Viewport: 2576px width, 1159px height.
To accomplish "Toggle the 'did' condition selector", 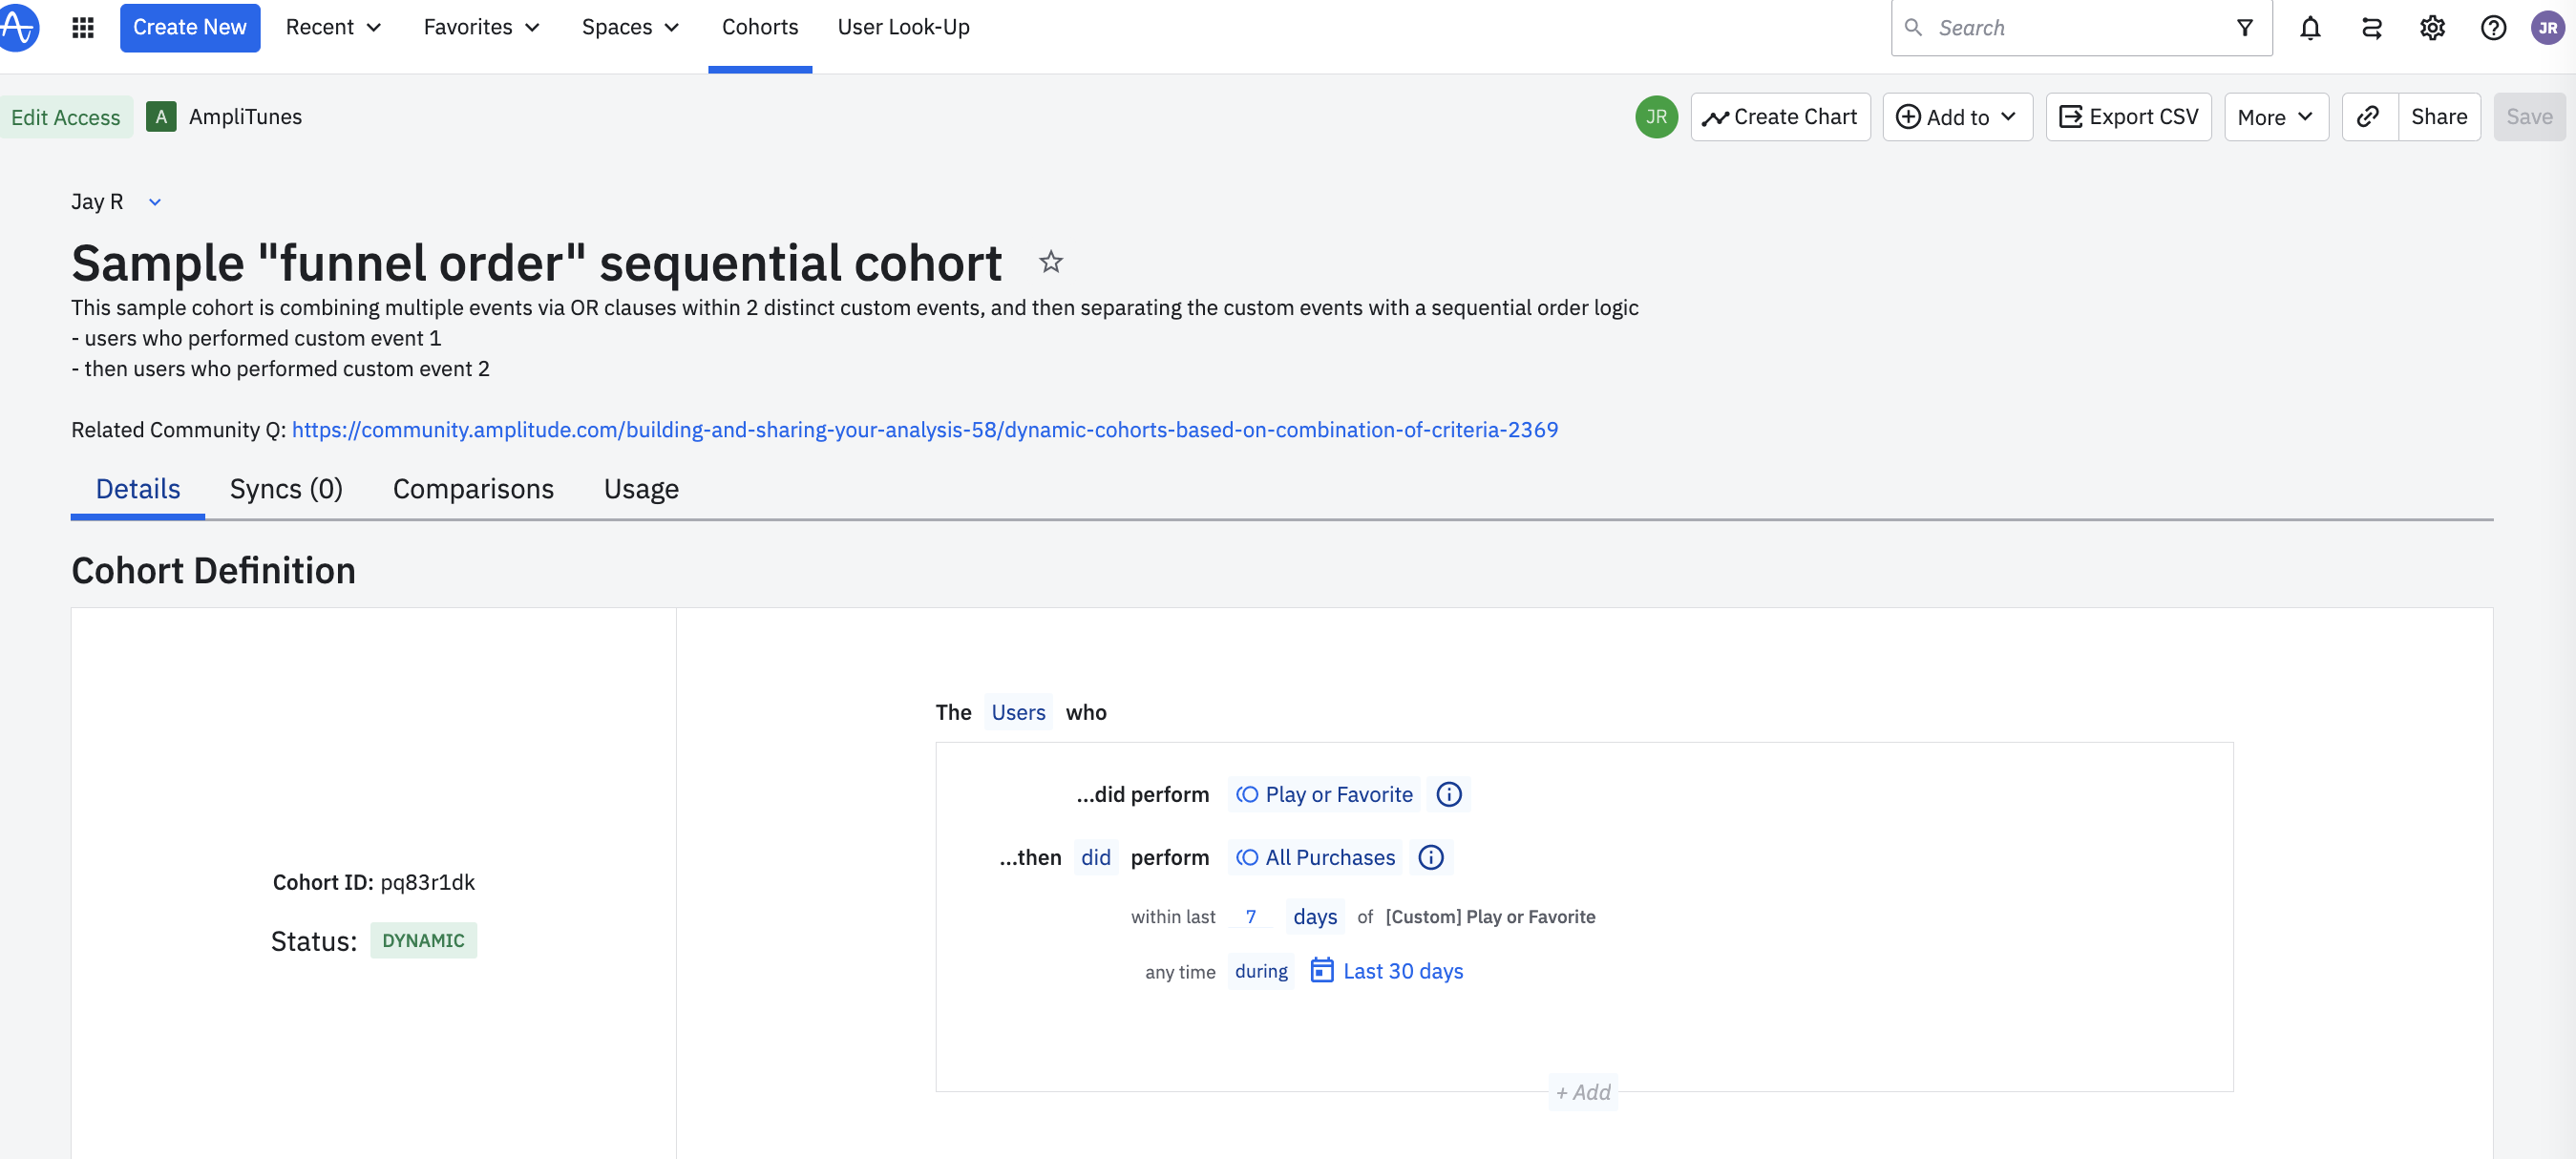I will (1095, 857).
